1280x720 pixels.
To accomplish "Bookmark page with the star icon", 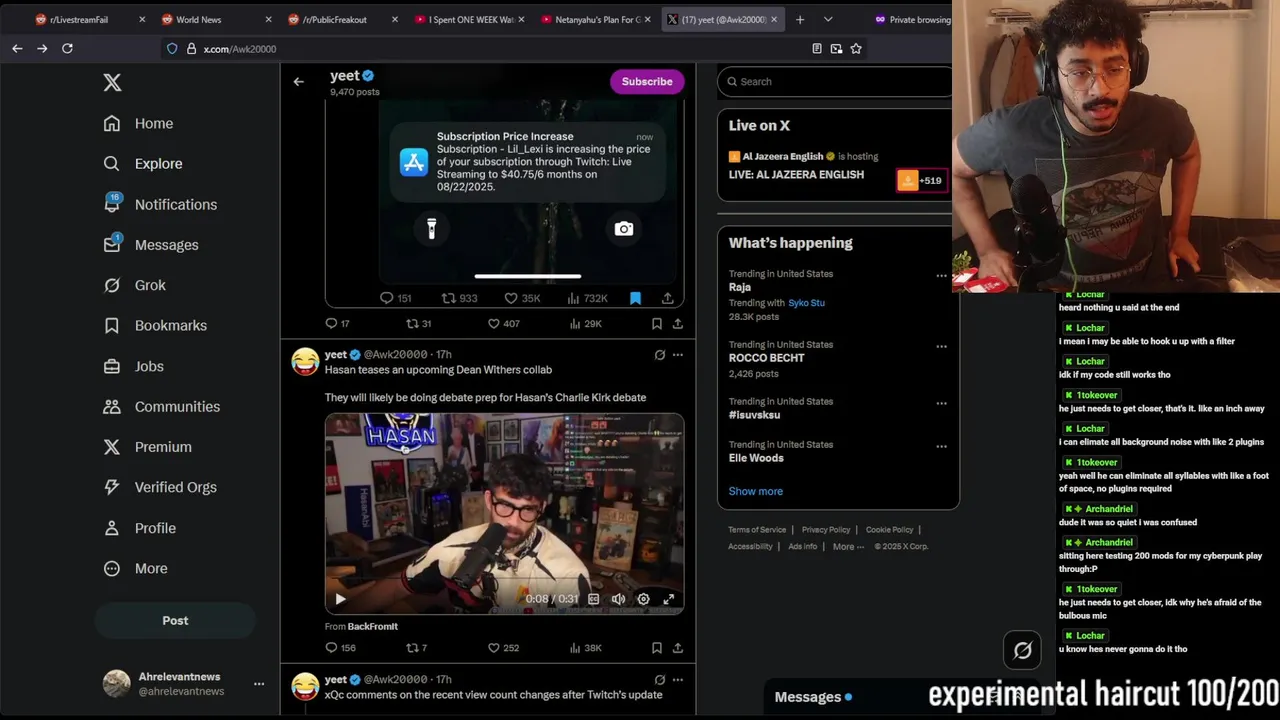I will coord(856,48).
